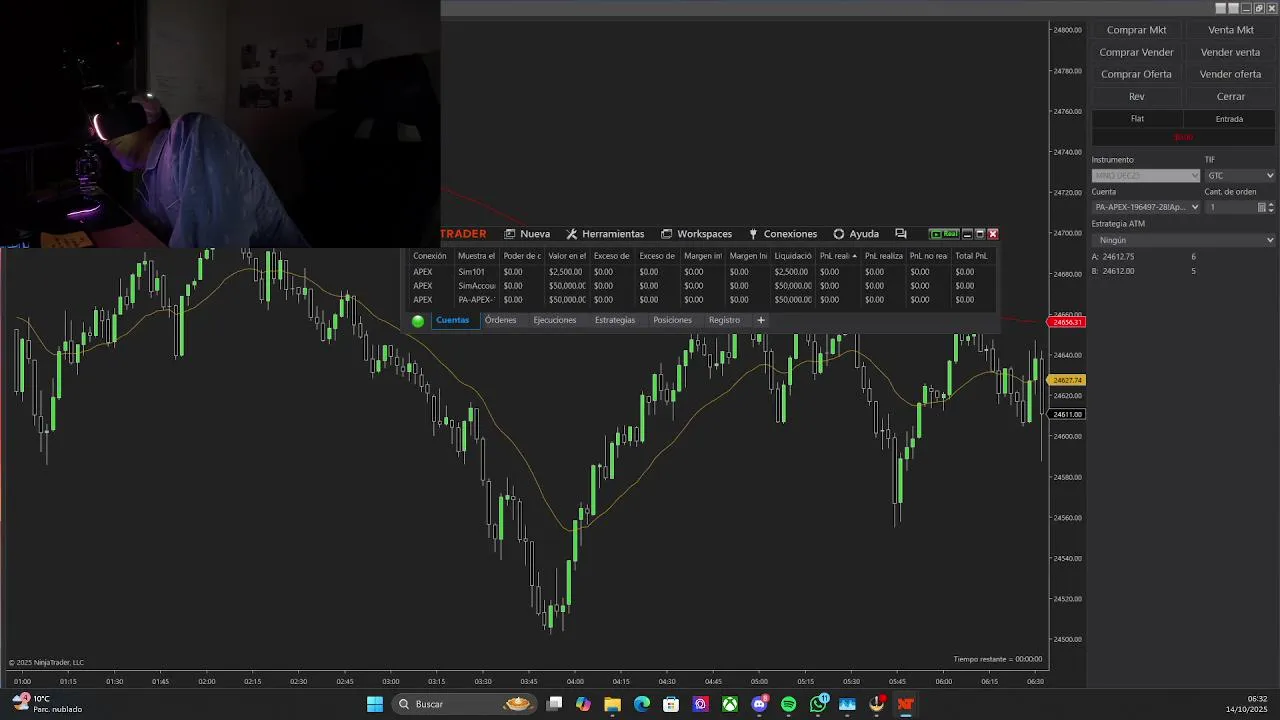
Task: Switch to the Posiciones tab
Action: coord(672,320)
